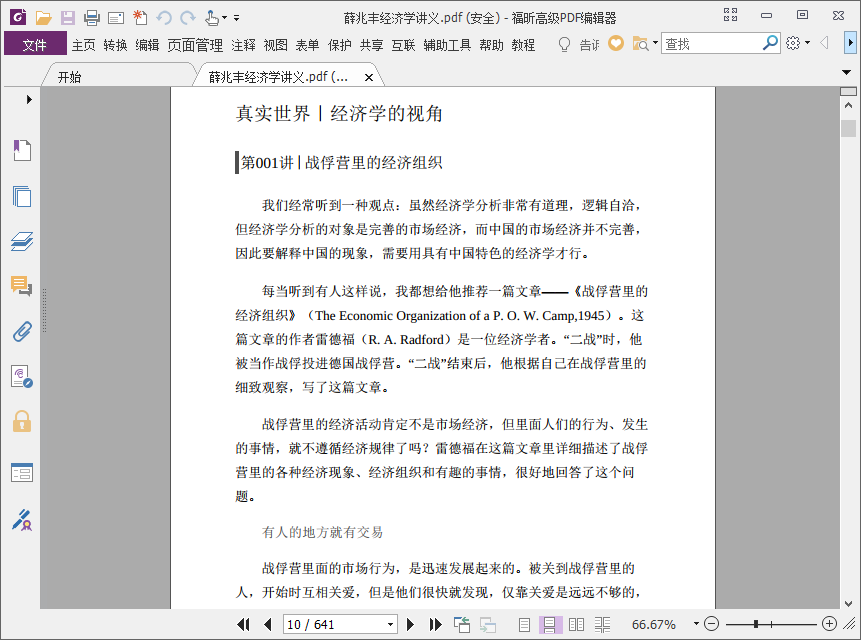Switch to the 开始 document tab

(x=70, y=77)
